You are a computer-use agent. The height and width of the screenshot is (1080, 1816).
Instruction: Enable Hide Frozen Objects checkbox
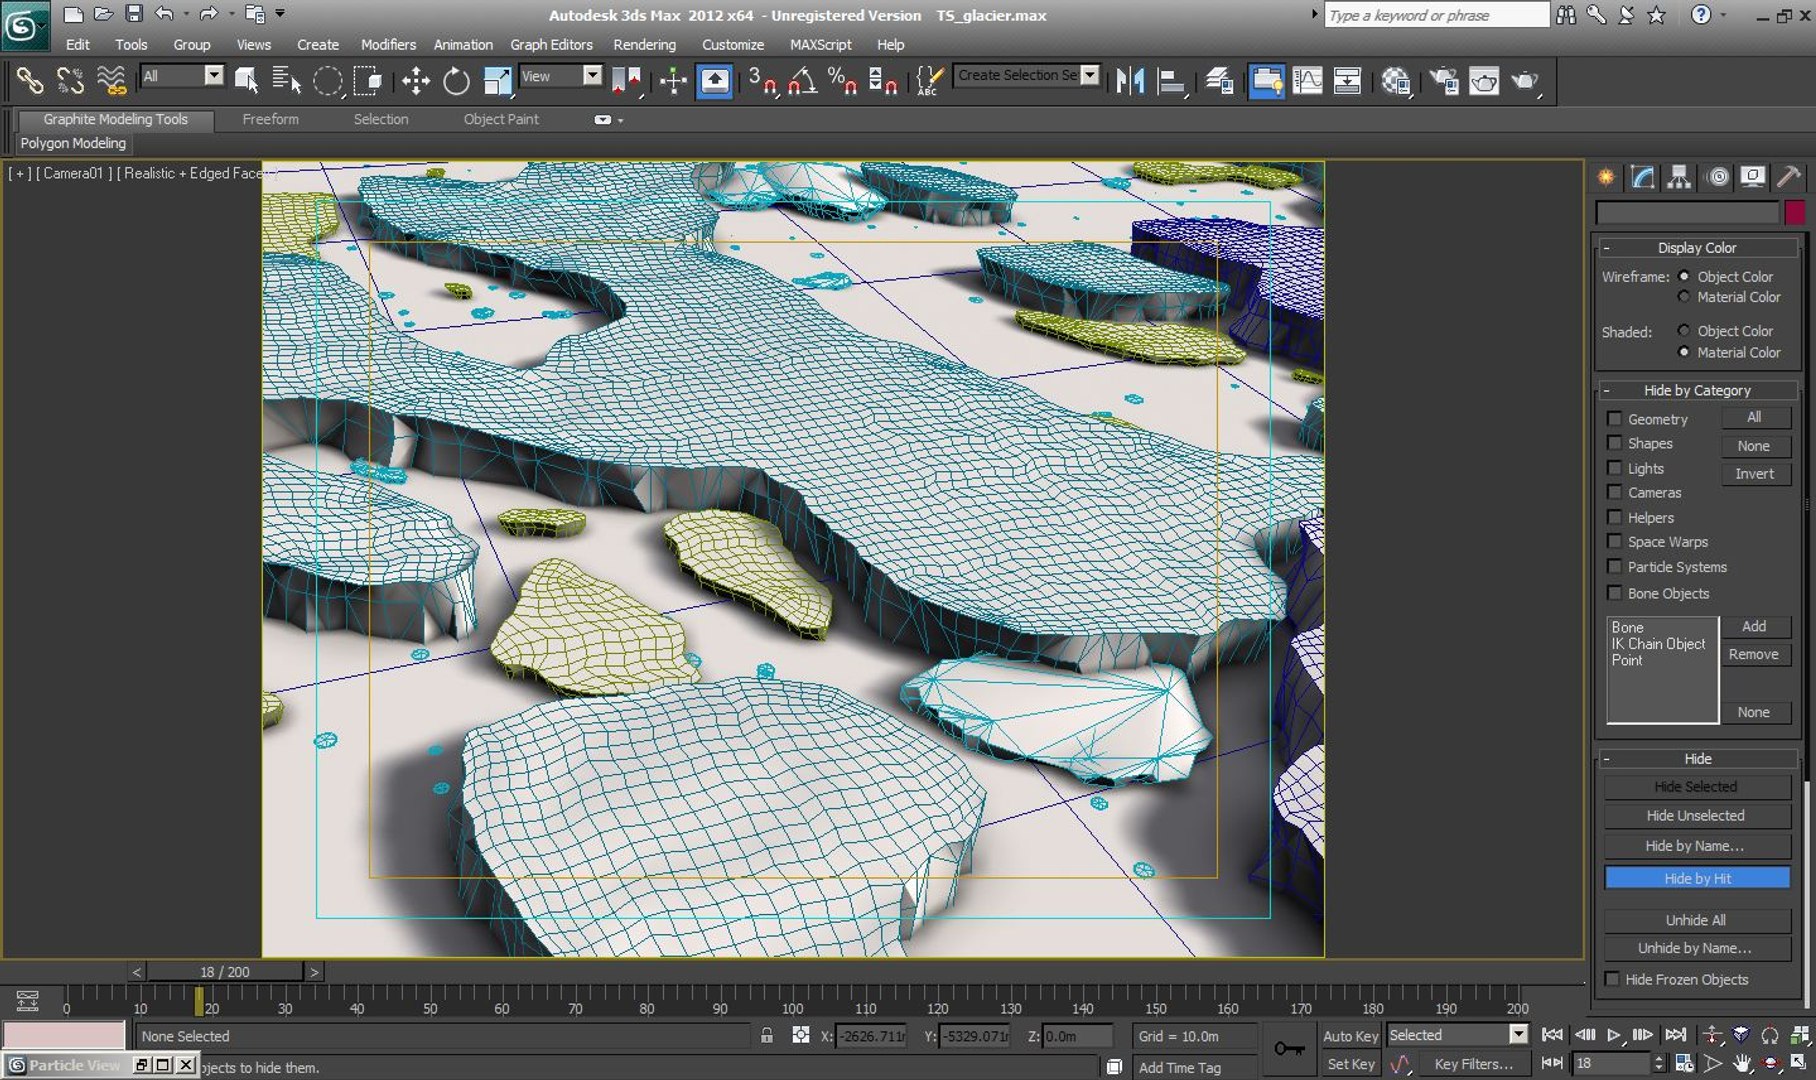pyautogui.click(x=1612, y=979)
